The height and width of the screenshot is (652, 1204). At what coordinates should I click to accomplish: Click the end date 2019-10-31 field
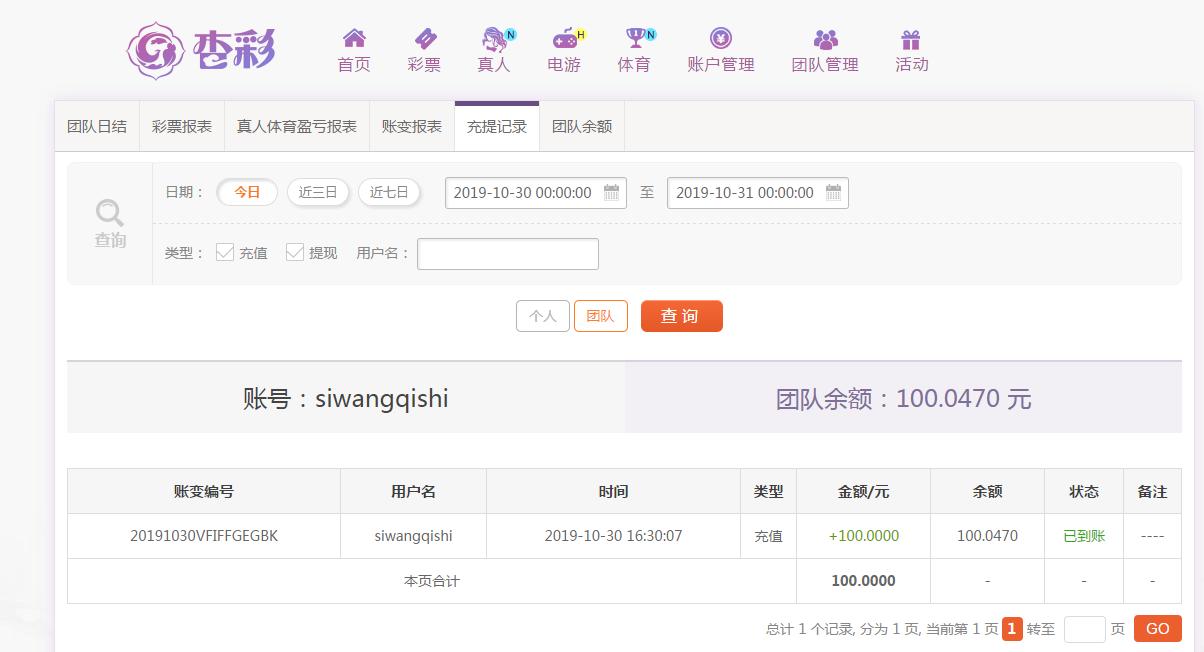coord(758,193)
